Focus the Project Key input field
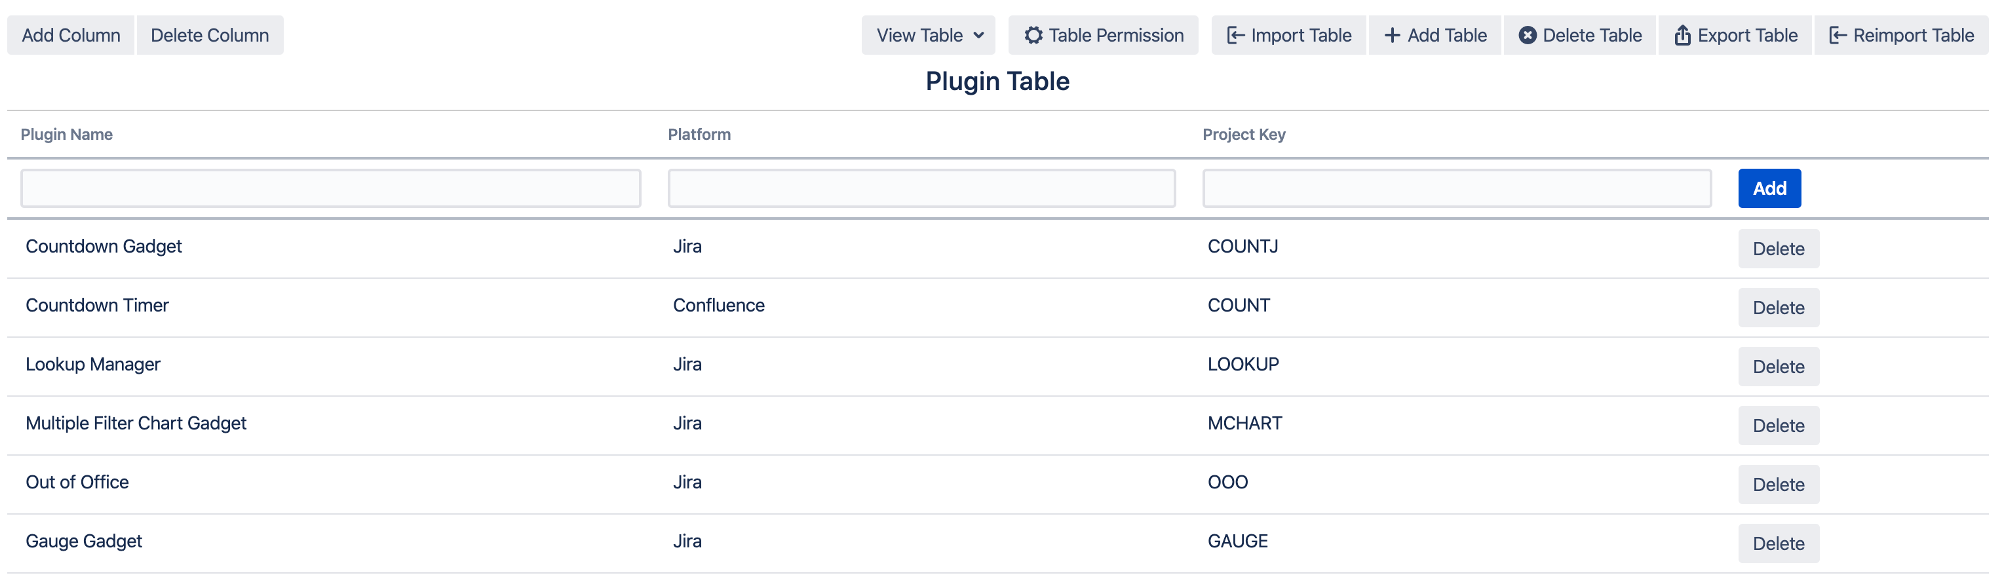The width and height of the screenshot is (1999, 587). click(x=1457, y=189)
